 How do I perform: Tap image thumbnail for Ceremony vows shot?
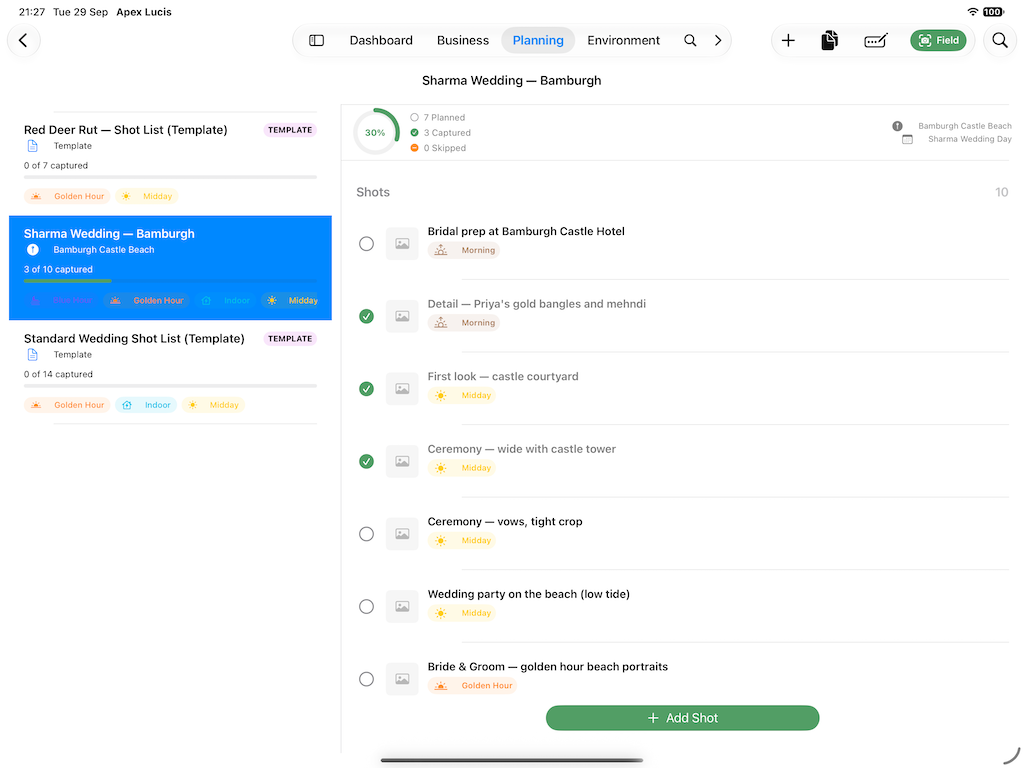pyautogui.click(x=402, y=534)
